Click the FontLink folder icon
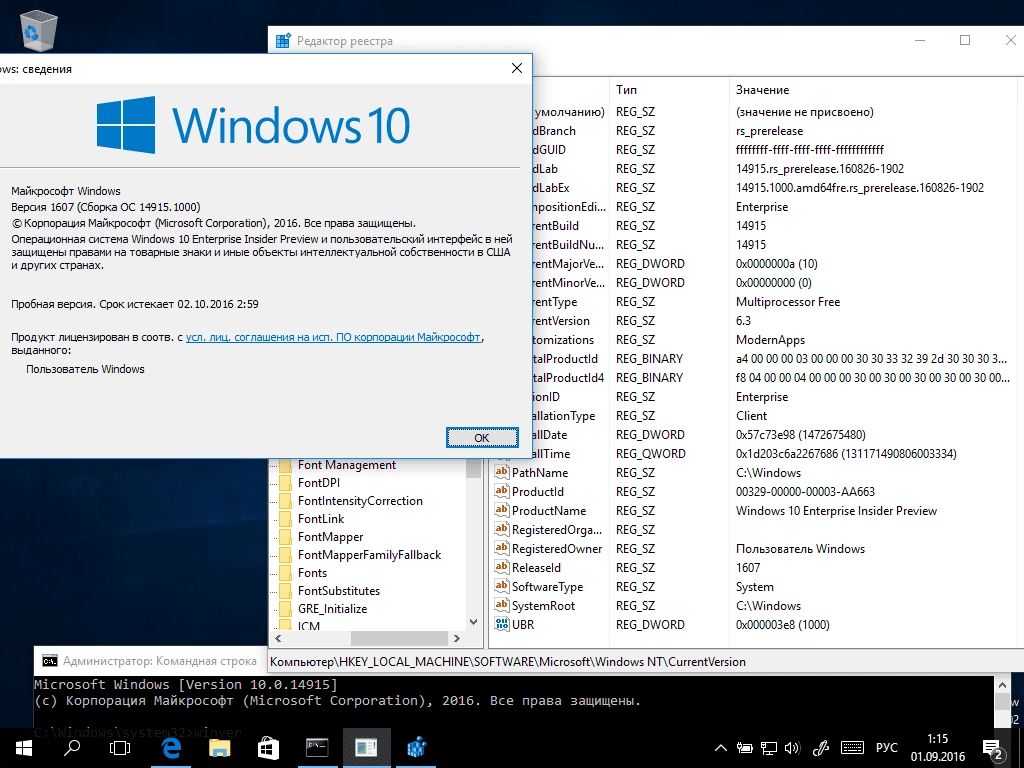This screenshot has width=1024, height=768. tap(285, 519)
